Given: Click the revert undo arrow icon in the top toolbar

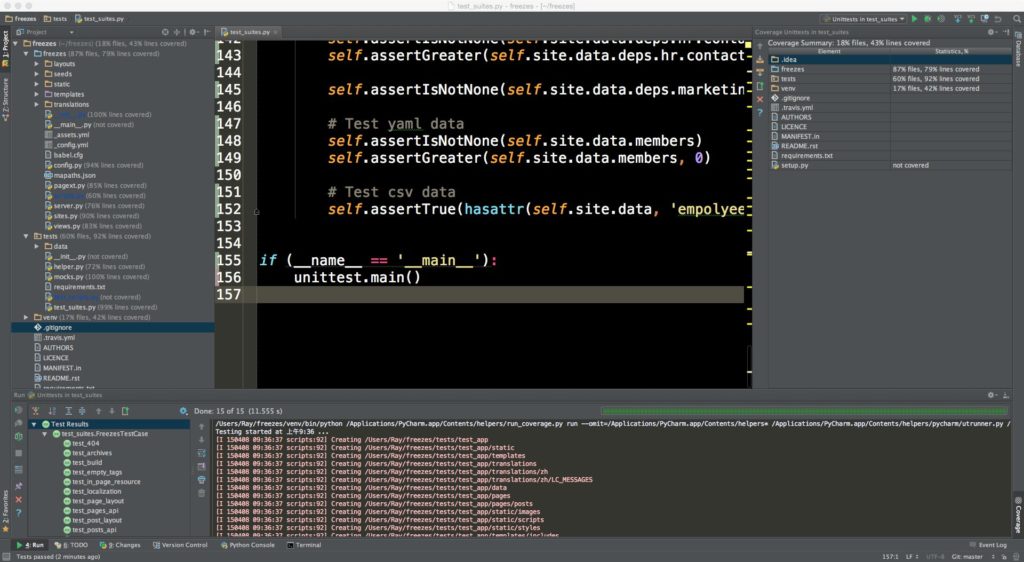Looking at the screenshot, I should tap(998, 19).
